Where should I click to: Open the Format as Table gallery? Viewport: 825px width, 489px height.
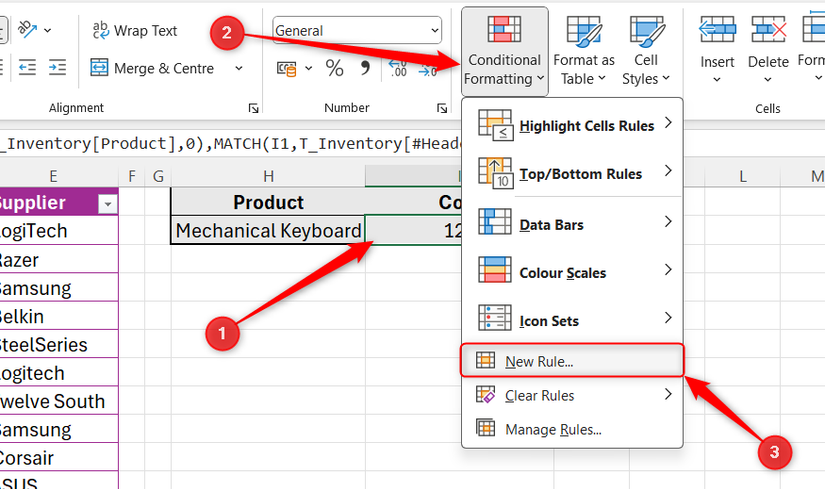584,50
